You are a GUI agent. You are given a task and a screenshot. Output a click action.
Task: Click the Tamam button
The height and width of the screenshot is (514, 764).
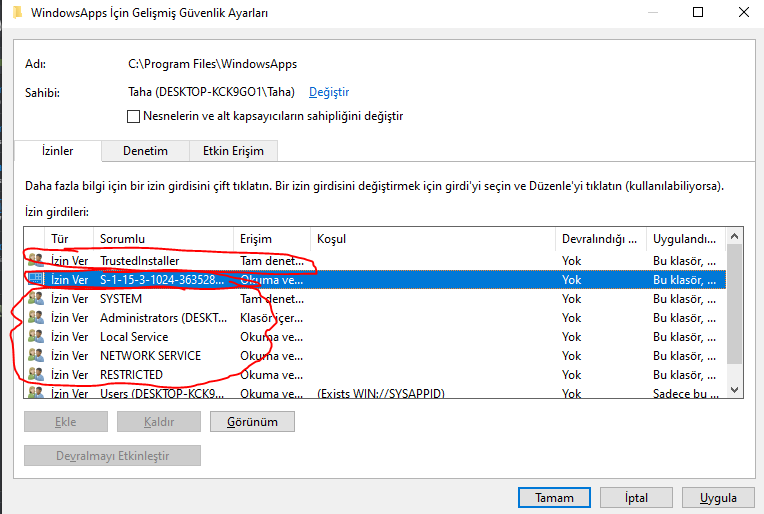point(554,497)
